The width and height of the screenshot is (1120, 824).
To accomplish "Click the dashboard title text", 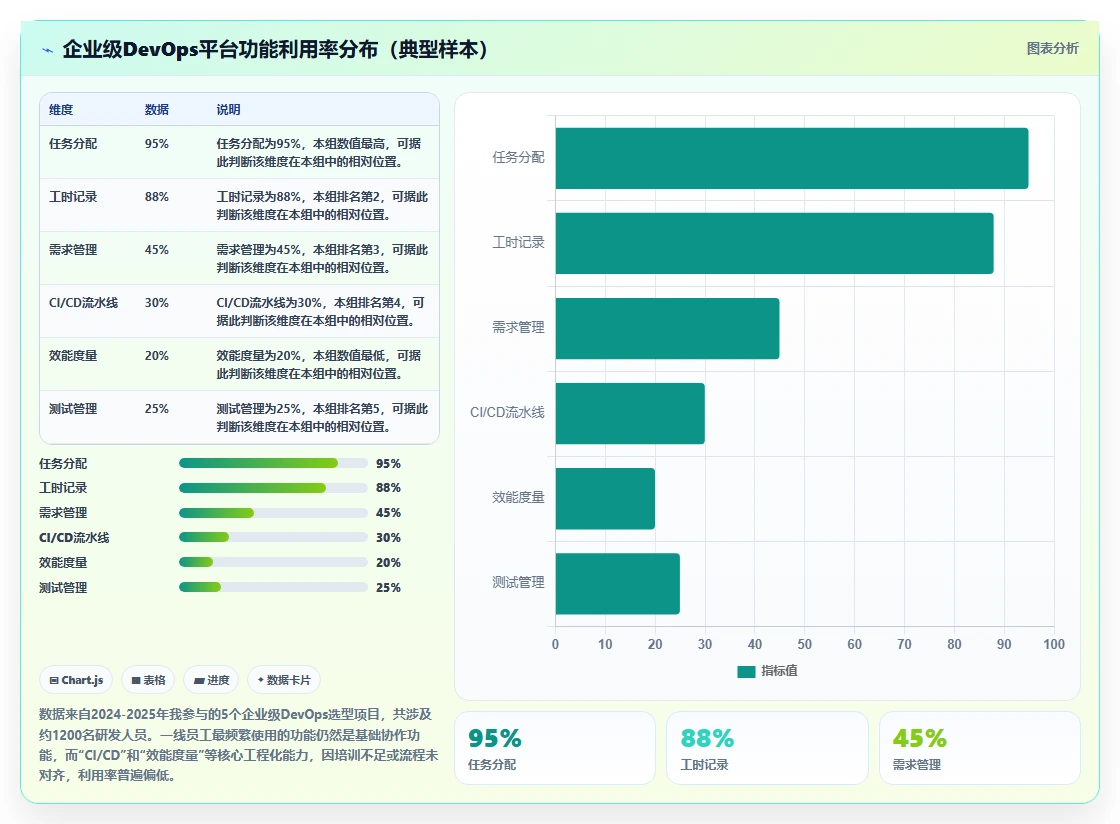I will [275, 49].
